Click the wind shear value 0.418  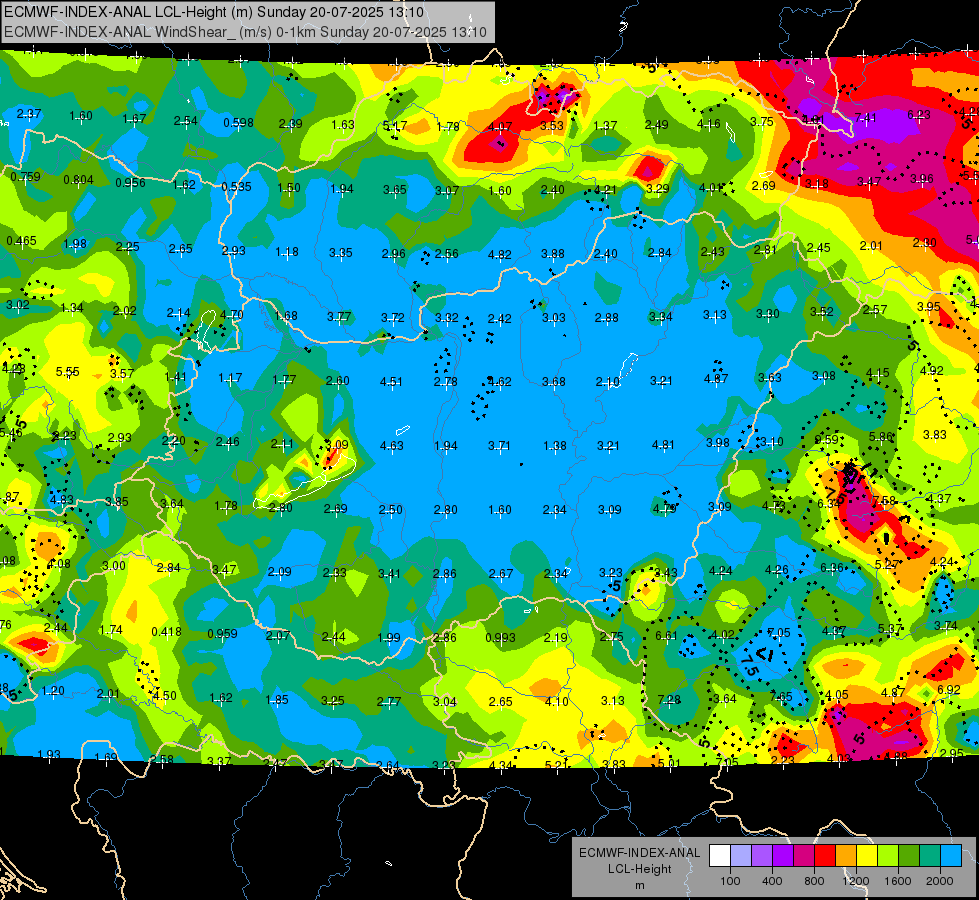[x=167, y=632]
